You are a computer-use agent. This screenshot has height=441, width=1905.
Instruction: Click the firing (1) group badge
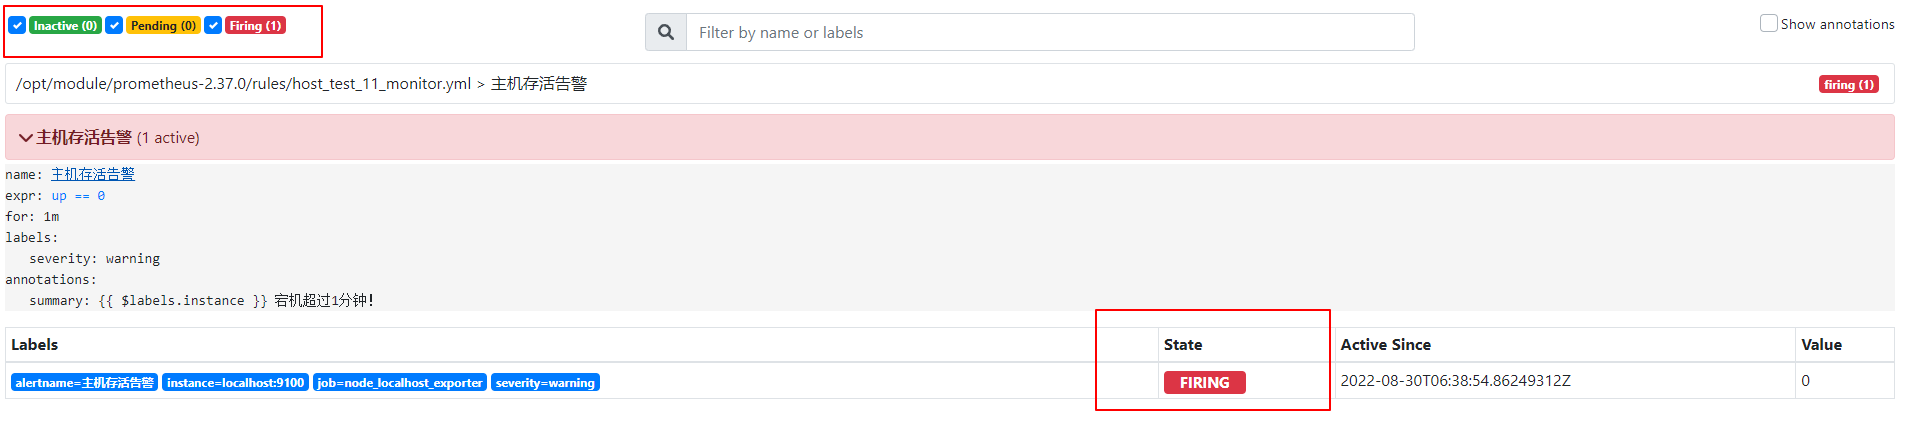[1848, 84]
